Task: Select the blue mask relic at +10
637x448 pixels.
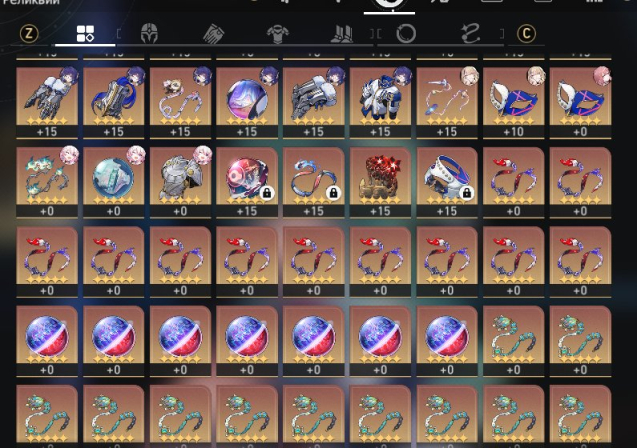Action: [514, 103]
